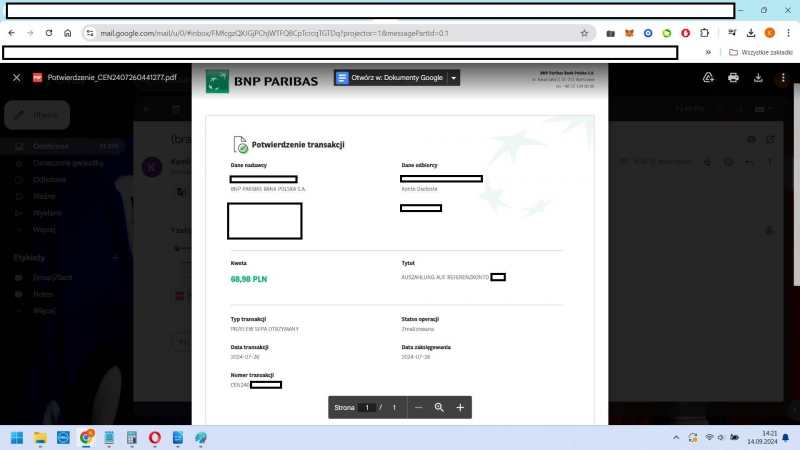Click the magnifier zoom reset icon

(x=439, y=408)
